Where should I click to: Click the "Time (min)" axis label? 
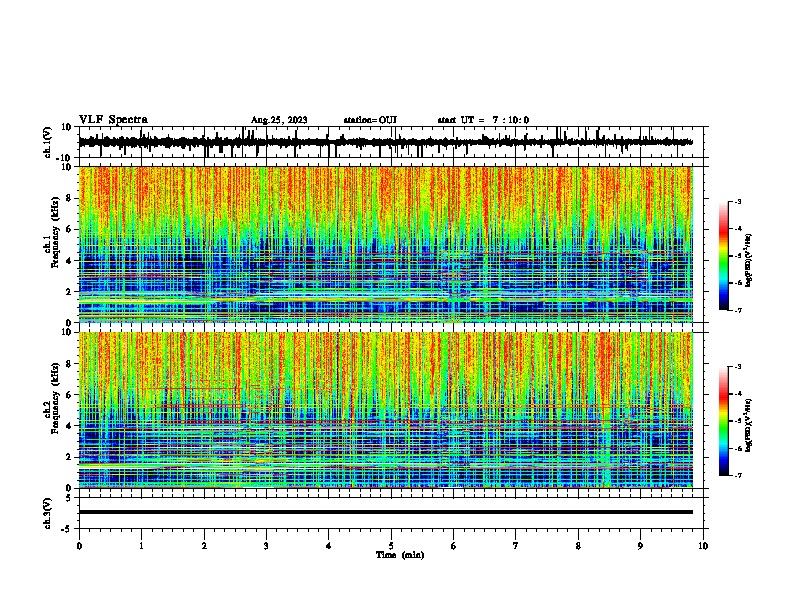[x=400, y=555]
